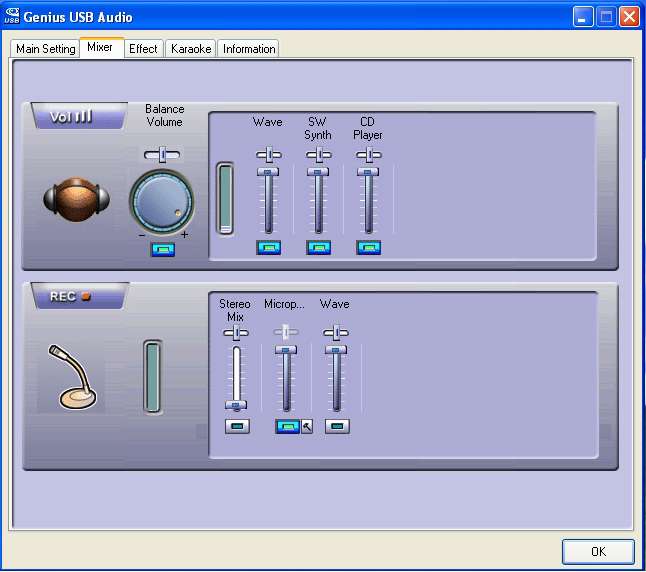The width and height of the screenshot is (646, 572).
Task: Click the master Balance slider above knob
Action: 162,155
